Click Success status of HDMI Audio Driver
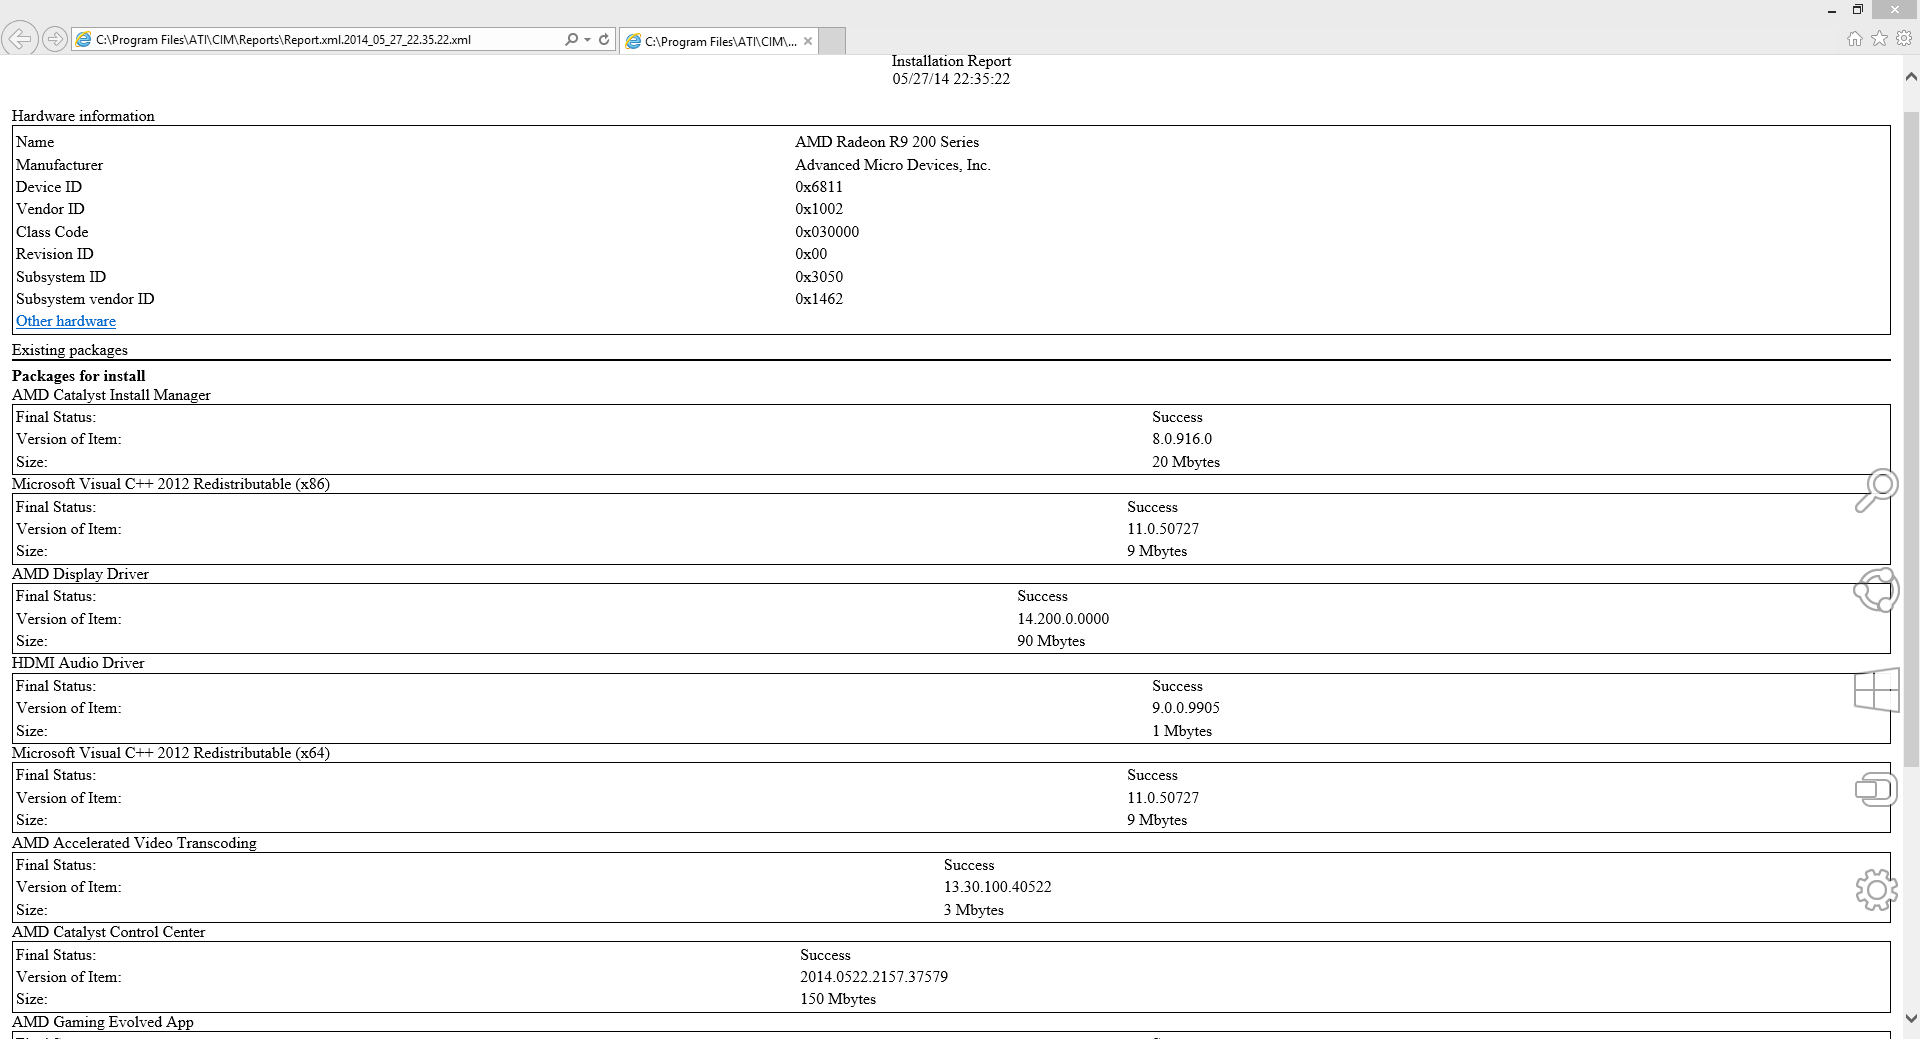Image resolution: width=1920 pixels, height=1039 pixels. (x=1177, y=686)
